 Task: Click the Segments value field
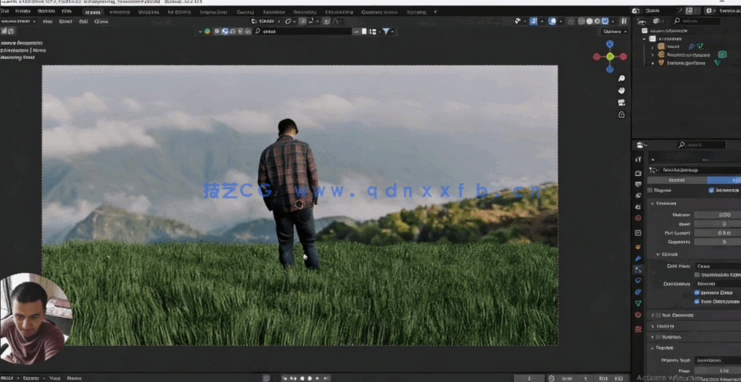click(718, 242)
